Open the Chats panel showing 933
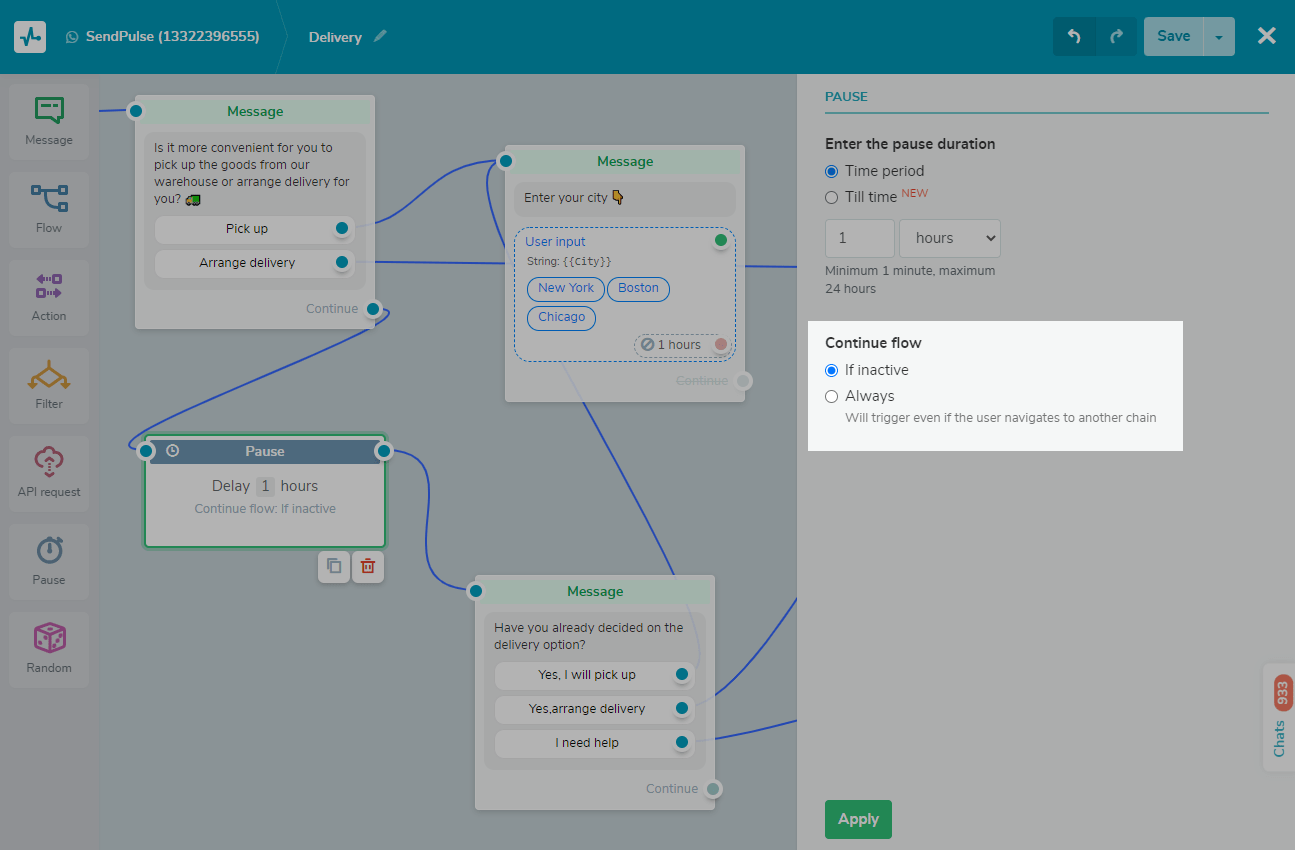 (1277, 718)
